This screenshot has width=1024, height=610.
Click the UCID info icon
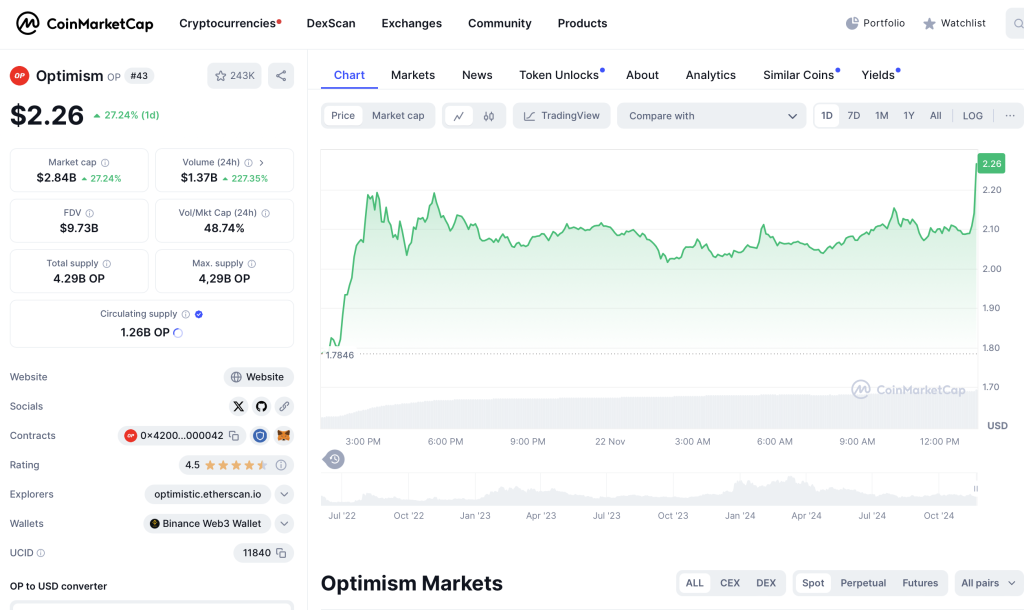(40, 553)
